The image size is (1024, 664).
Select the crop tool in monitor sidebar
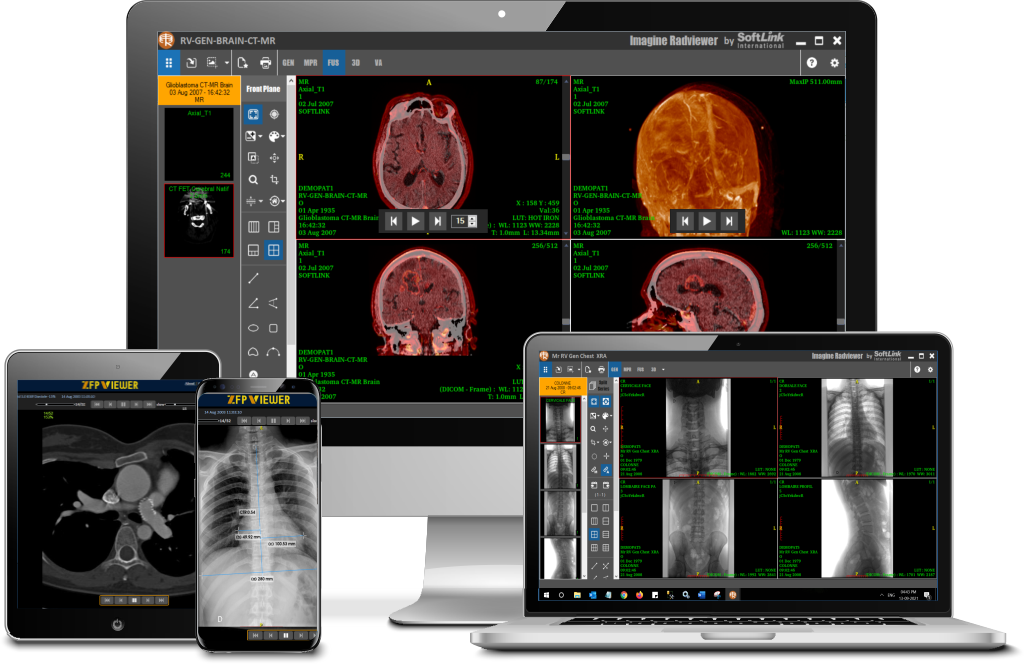click(274, 180)
